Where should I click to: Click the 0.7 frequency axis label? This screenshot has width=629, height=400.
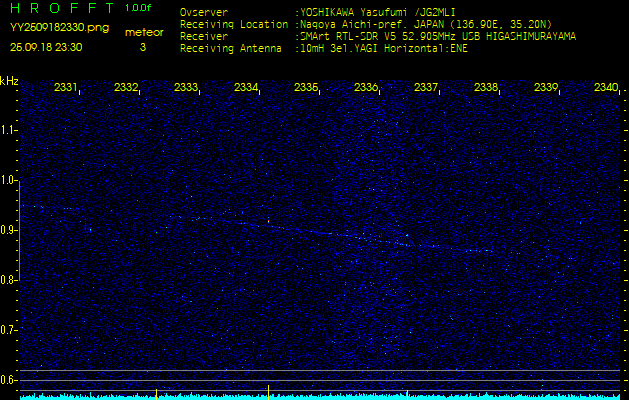coord(9,330)
